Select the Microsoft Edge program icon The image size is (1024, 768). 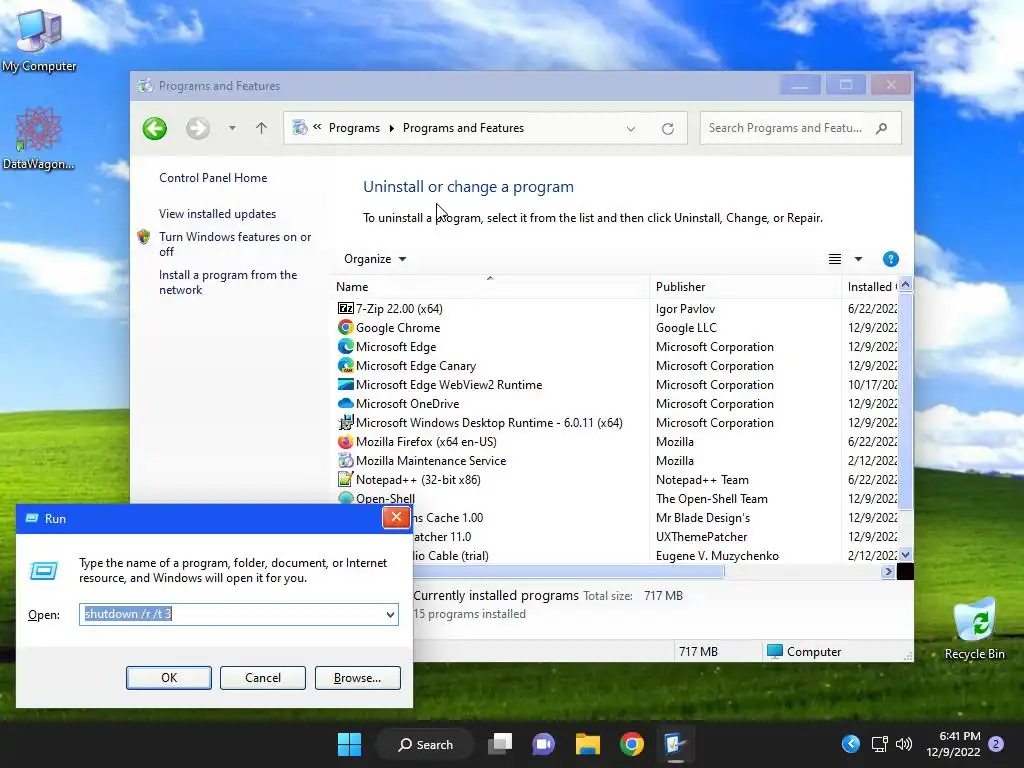(345, 346)
